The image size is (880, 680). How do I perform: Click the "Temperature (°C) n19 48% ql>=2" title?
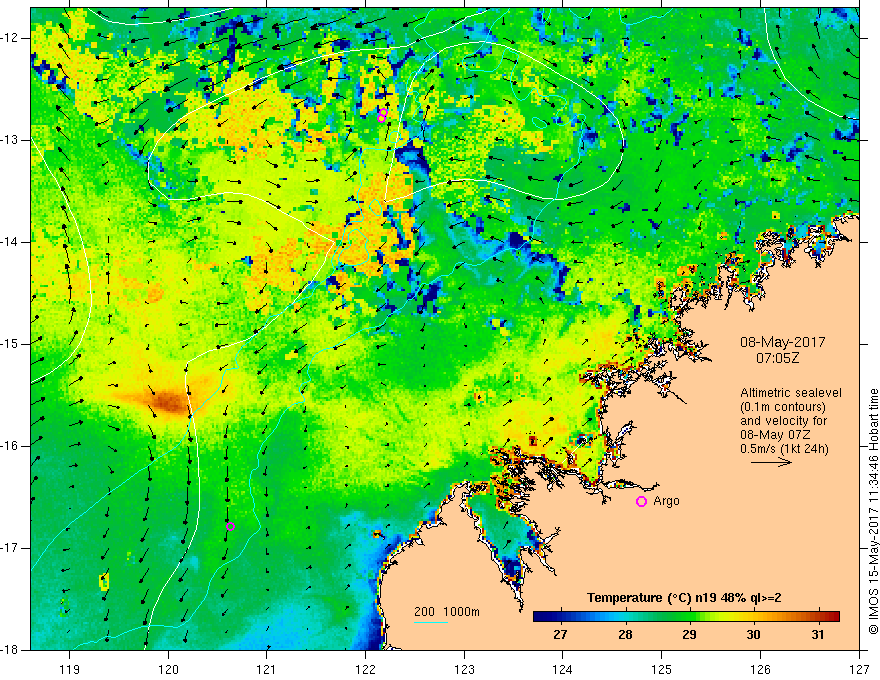pyautogui.click(x=684, y=598)
